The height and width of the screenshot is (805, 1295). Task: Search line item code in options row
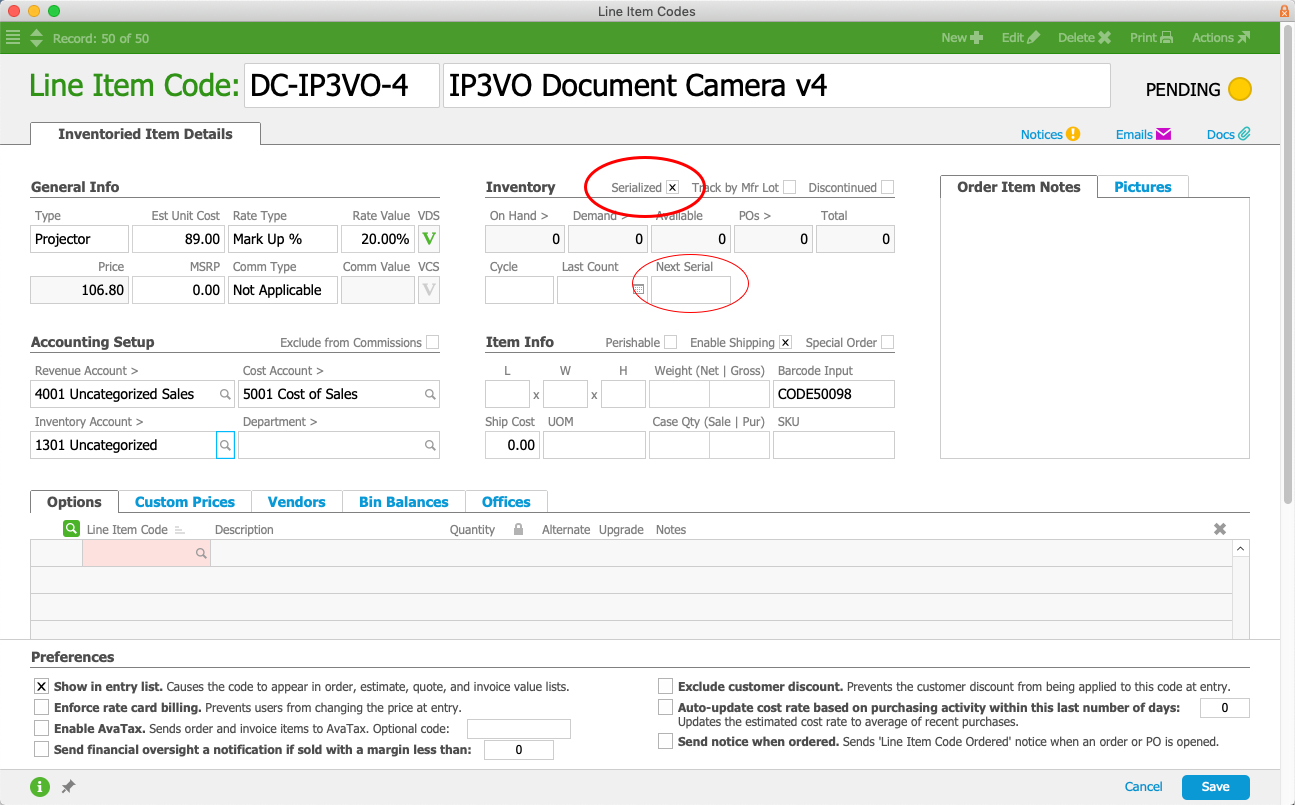pos(201,553)
